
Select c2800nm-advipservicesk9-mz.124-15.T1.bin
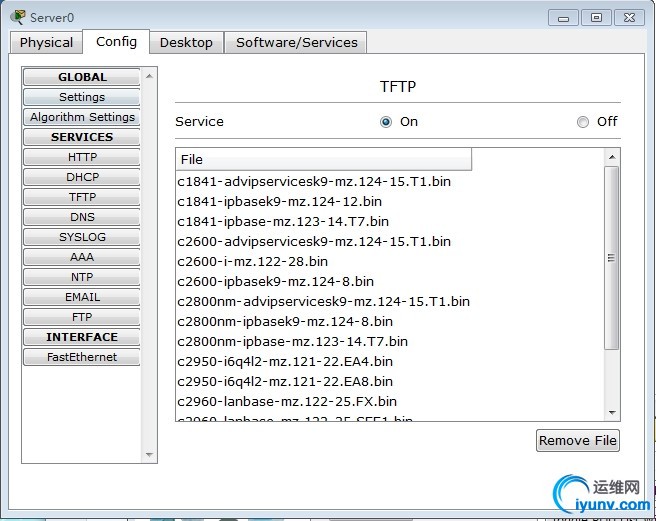click(323, 302)
